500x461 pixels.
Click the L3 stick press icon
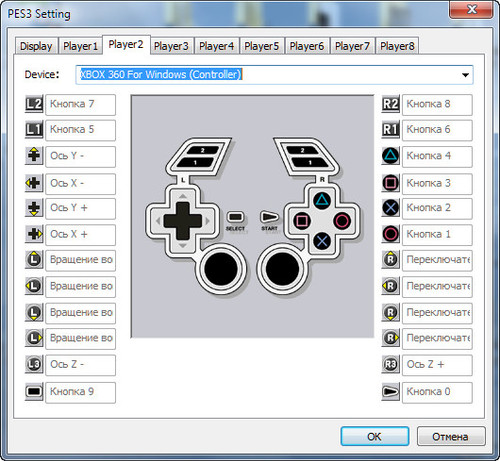point(34,365)
